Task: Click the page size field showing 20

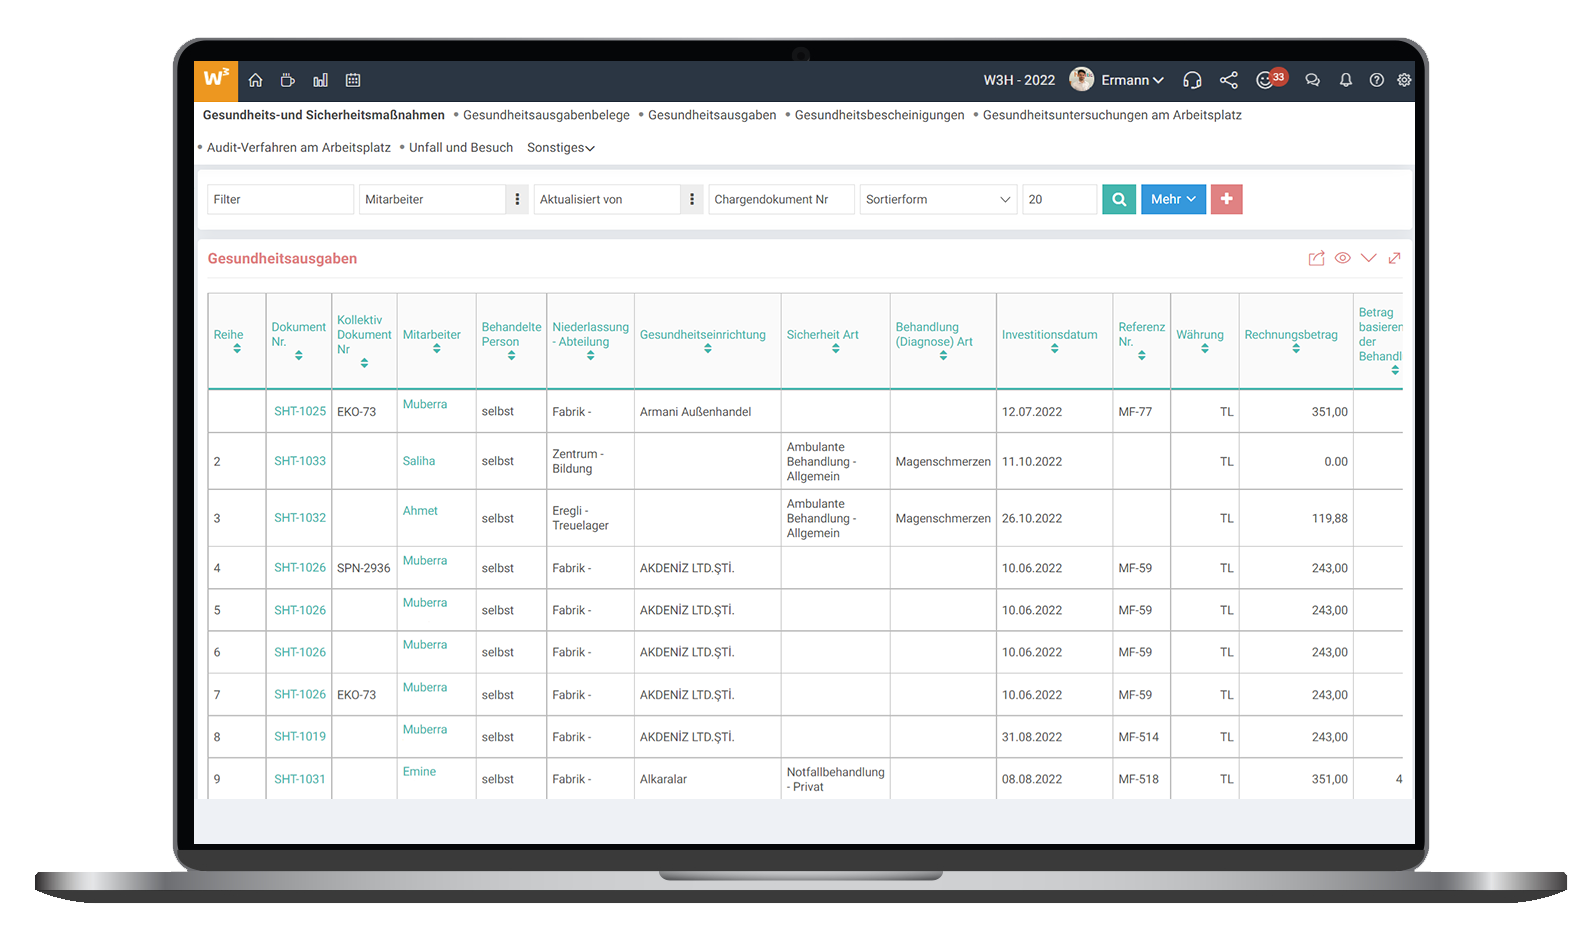Action: [x=1060, y=199]
